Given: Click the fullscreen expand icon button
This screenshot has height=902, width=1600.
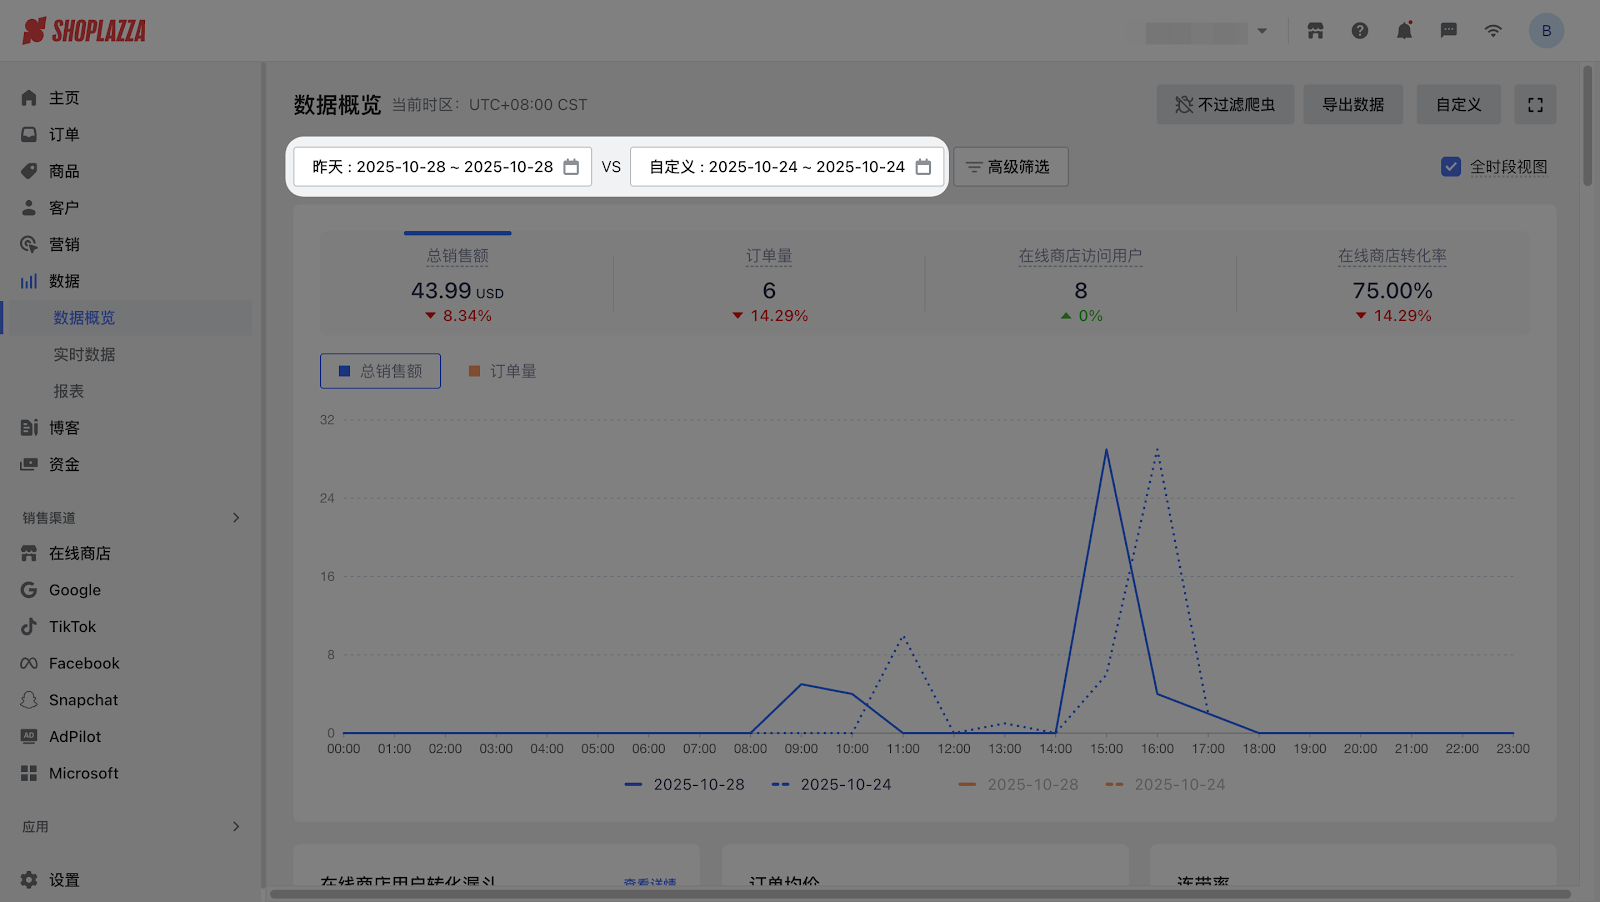Looking at the screenshot, I should pyautogui.click(x=1535, y=105).
